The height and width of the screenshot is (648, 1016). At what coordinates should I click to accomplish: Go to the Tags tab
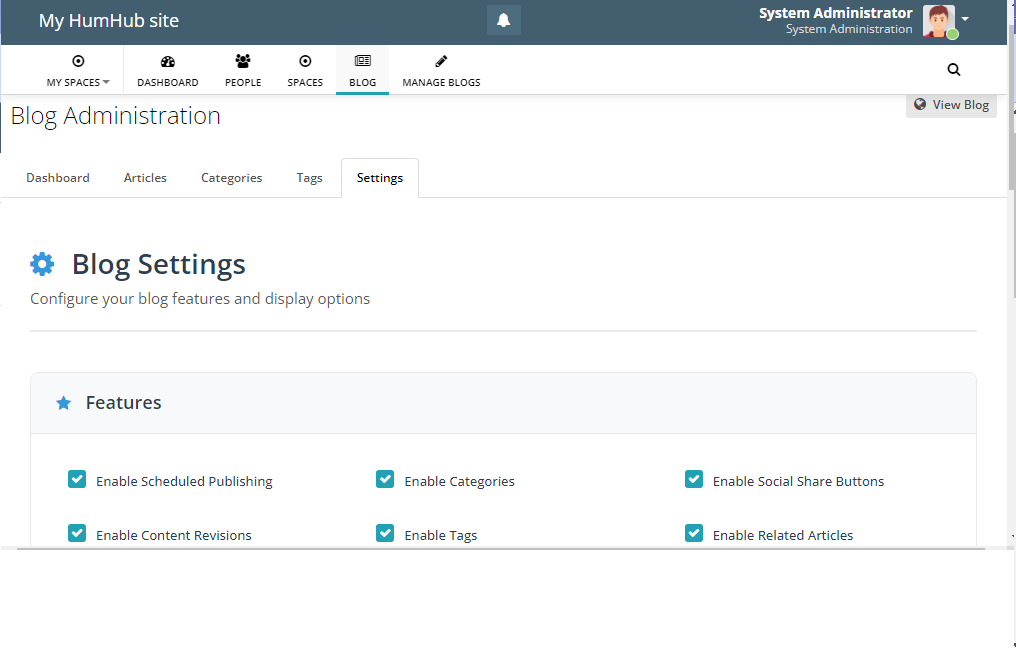coord(309,178)
